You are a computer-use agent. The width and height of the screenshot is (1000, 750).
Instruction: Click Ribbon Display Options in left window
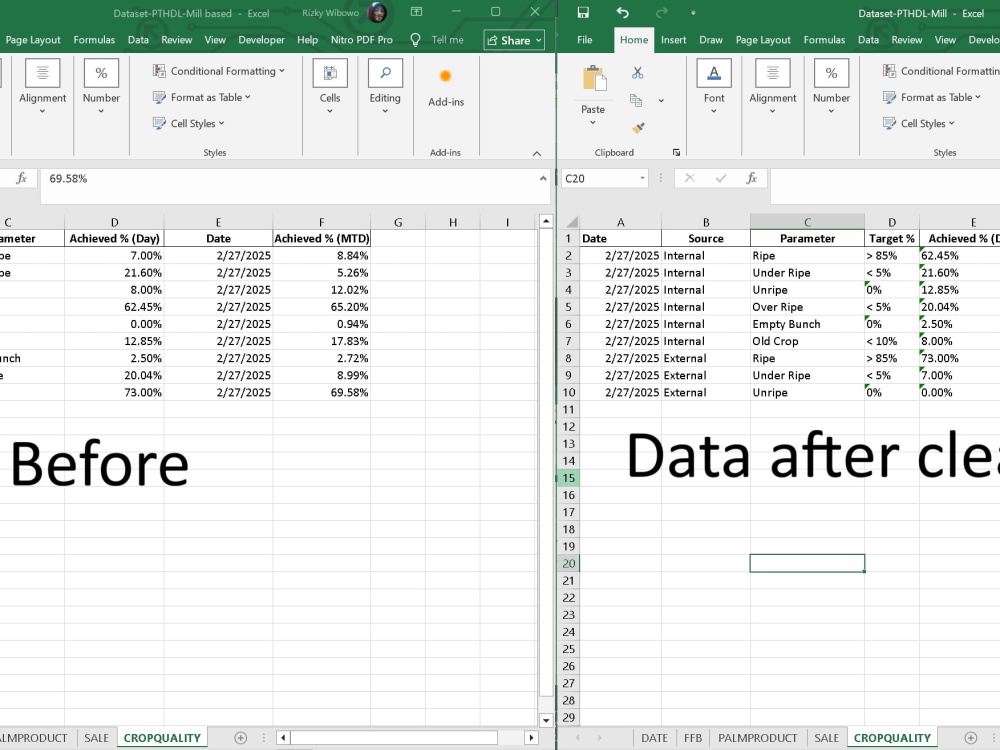point(416,12)
